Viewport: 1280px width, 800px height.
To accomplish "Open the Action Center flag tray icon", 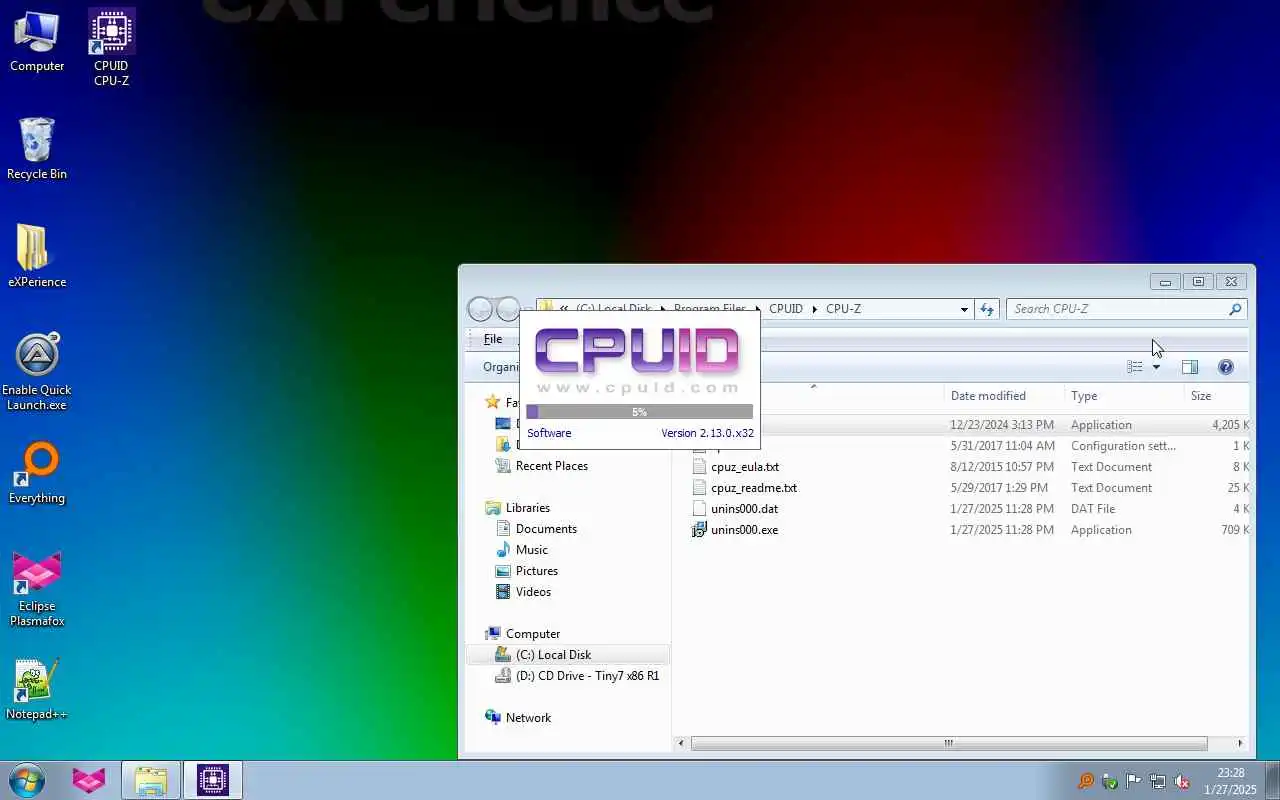I will (1134, 781).
